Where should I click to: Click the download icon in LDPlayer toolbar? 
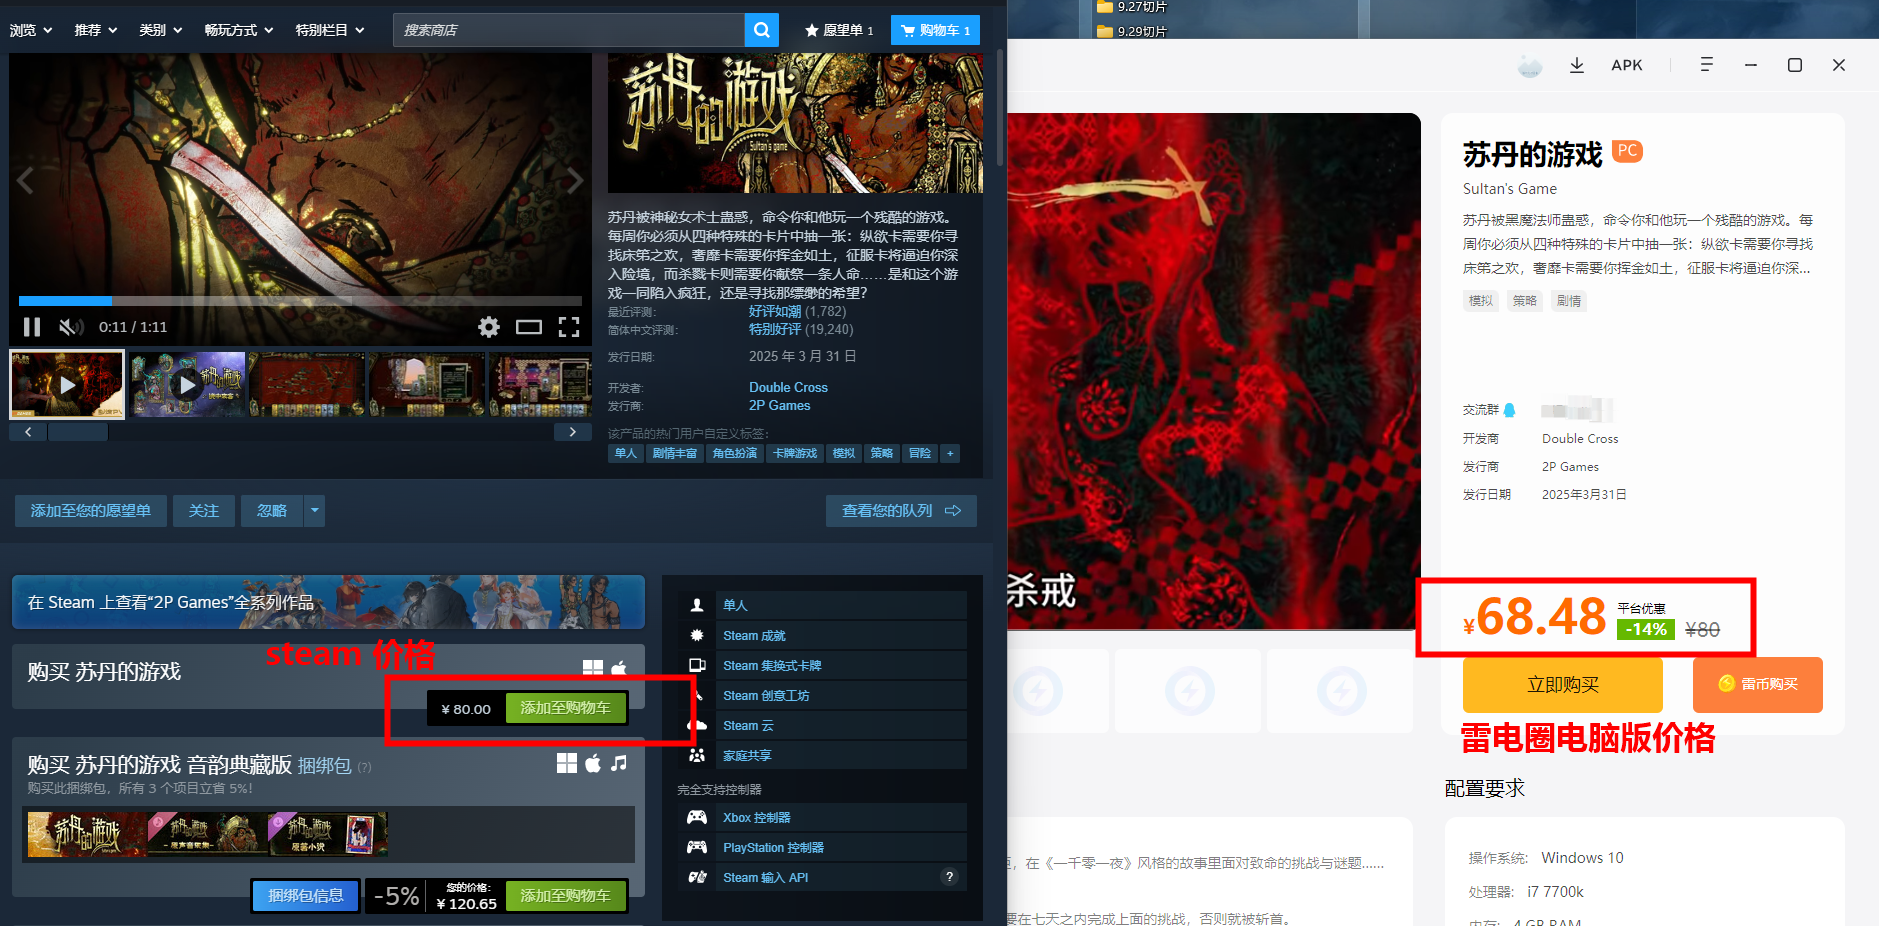click(x=1577, y=65)
